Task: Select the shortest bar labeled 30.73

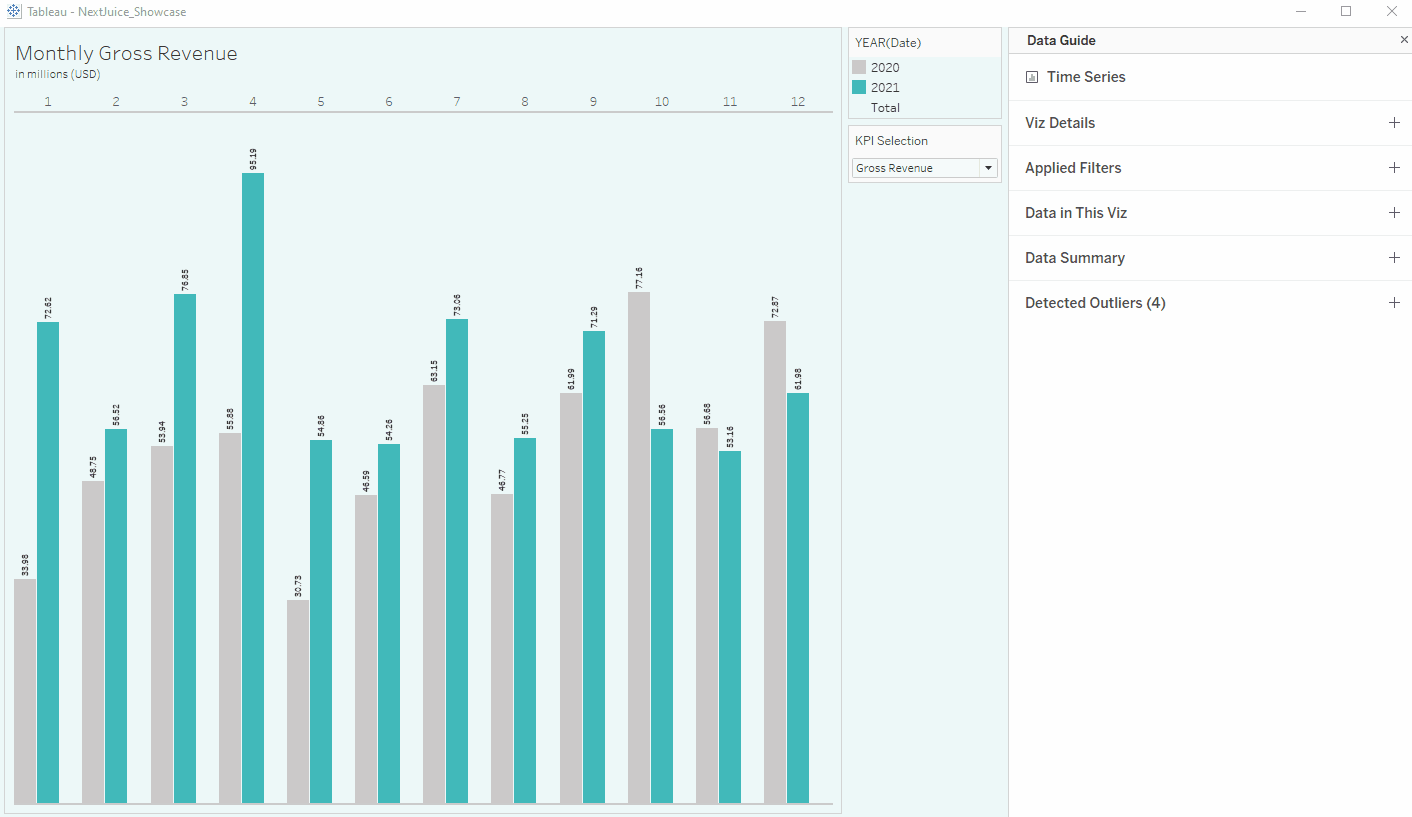Action: 296,700
